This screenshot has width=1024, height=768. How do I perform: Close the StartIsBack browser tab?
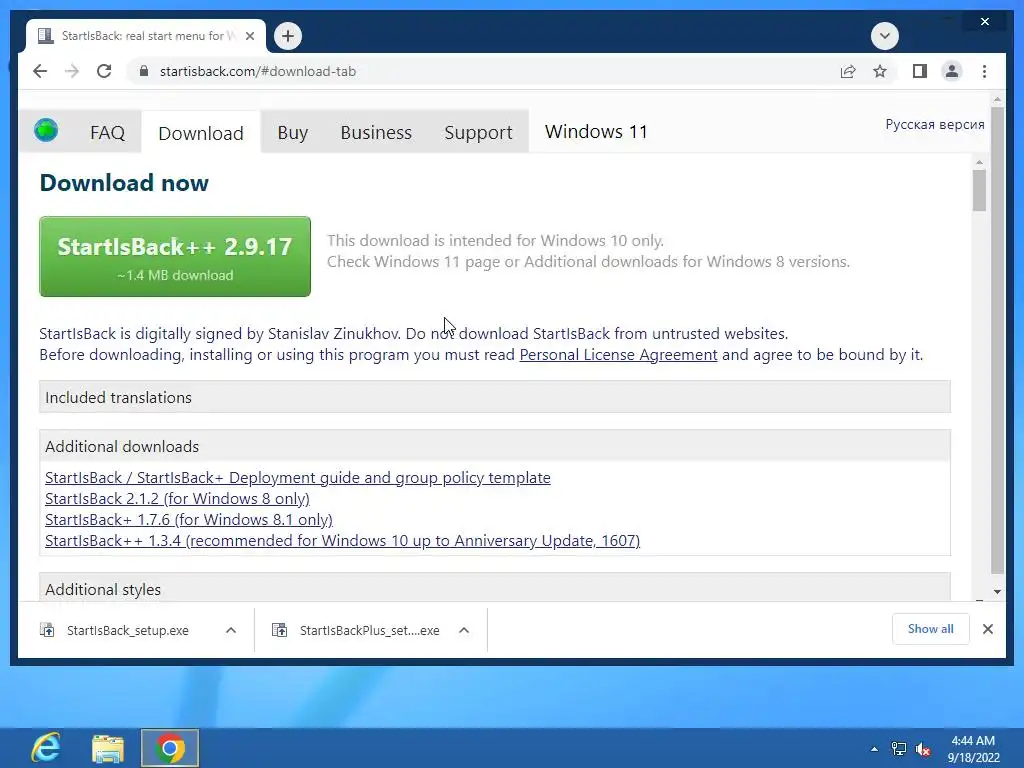coord(249,36)
